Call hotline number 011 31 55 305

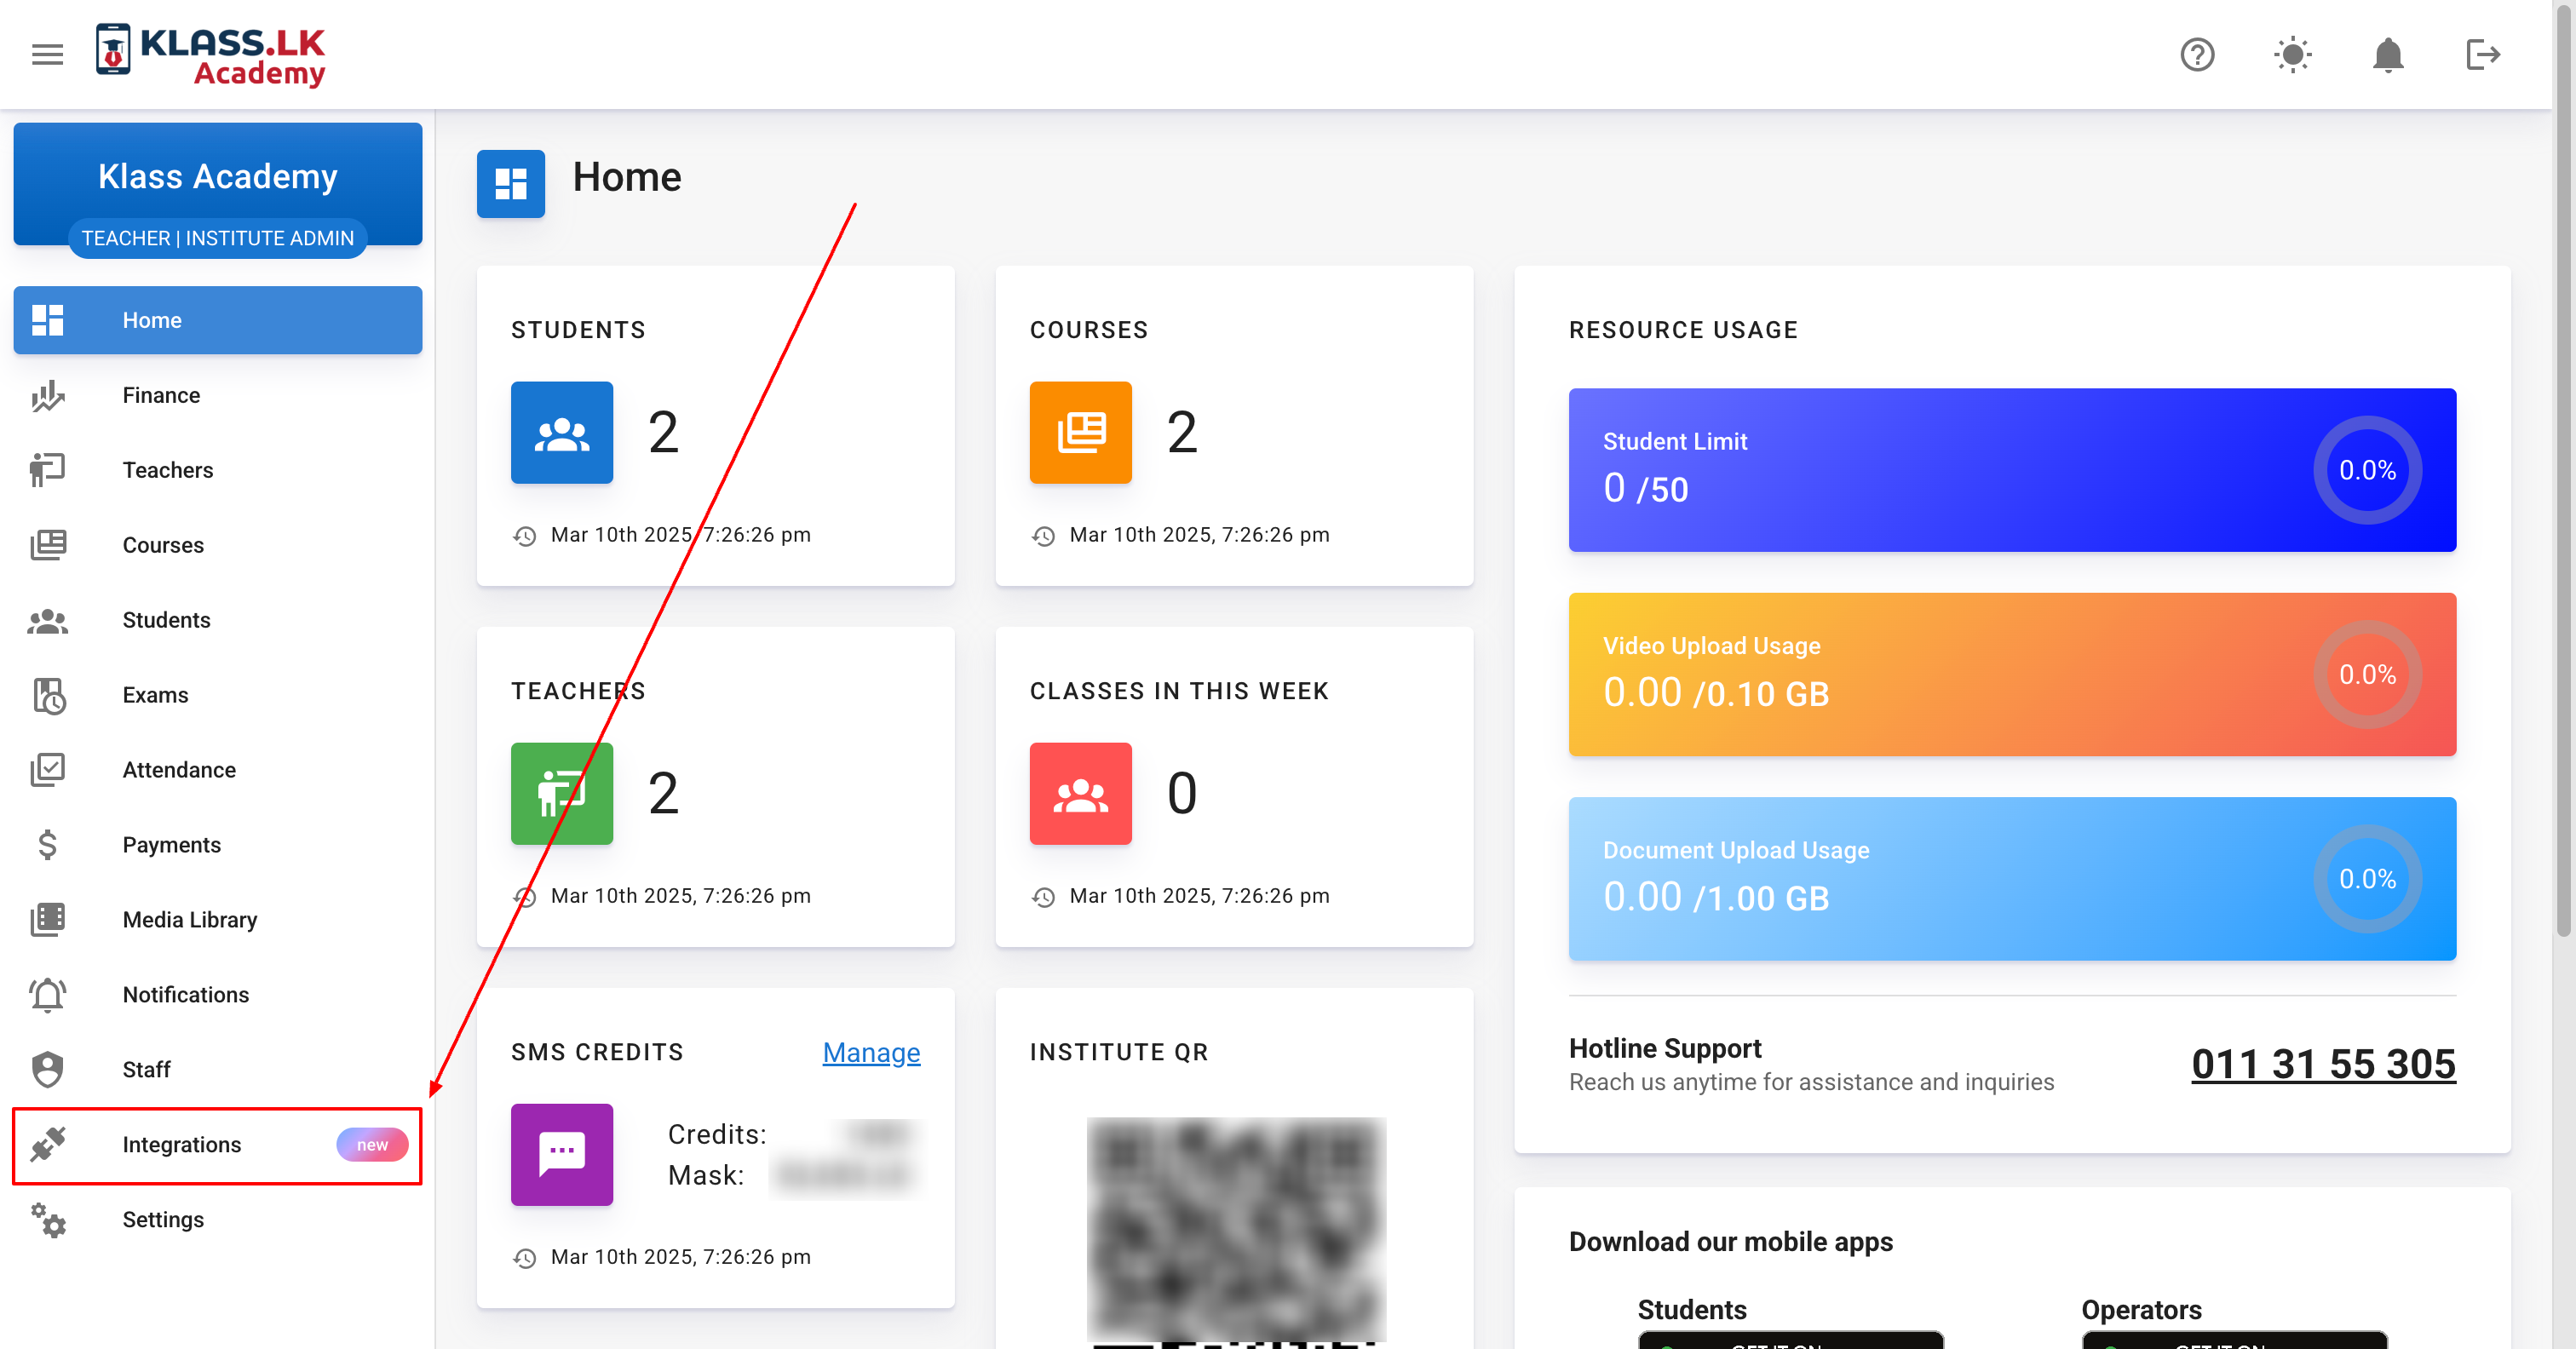pos(2322,1063)
